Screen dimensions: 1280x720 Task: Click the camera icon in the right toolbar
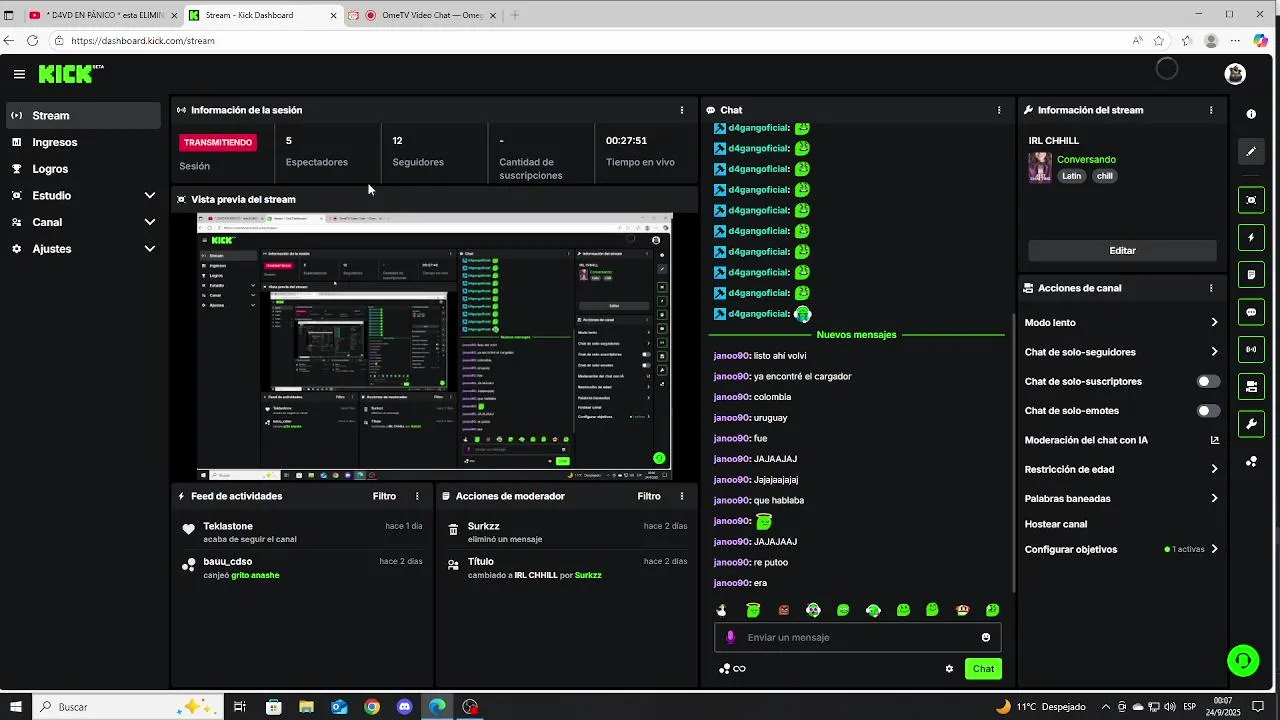1251,387
